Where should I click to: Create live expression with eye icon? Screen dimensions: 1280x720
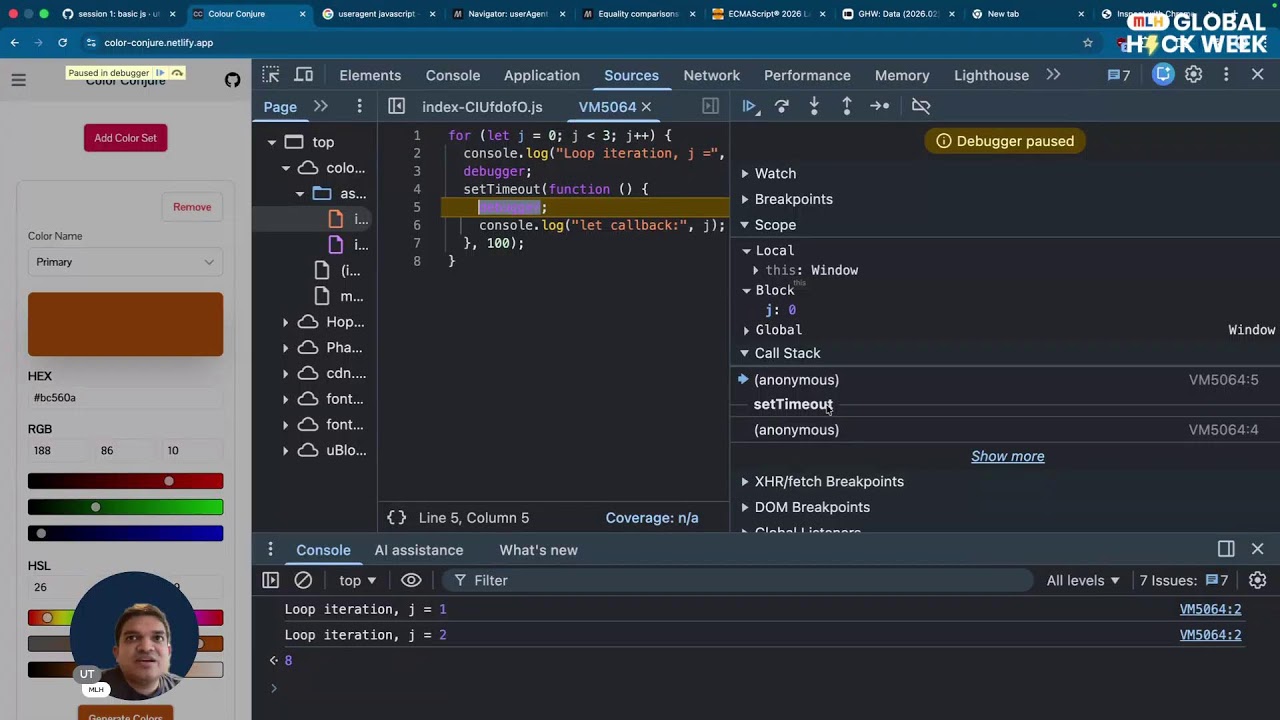click(411, 580)
